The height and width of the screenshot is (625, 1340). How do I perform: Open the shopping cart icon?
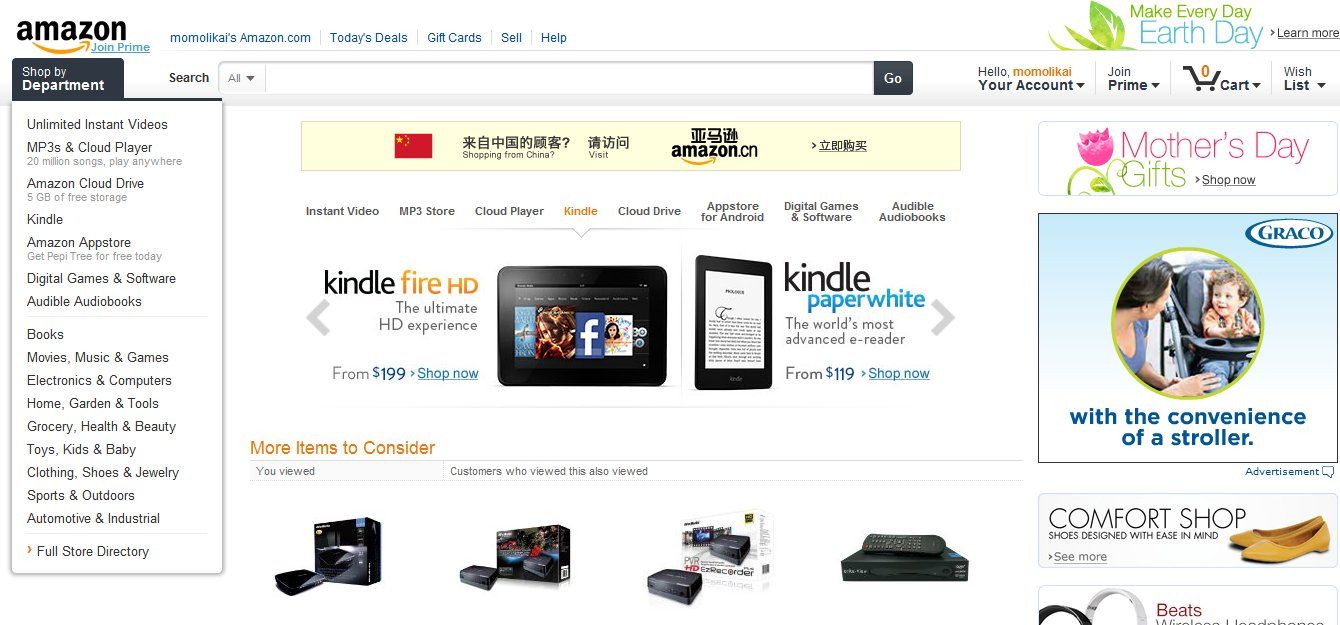coord(1198,78)
